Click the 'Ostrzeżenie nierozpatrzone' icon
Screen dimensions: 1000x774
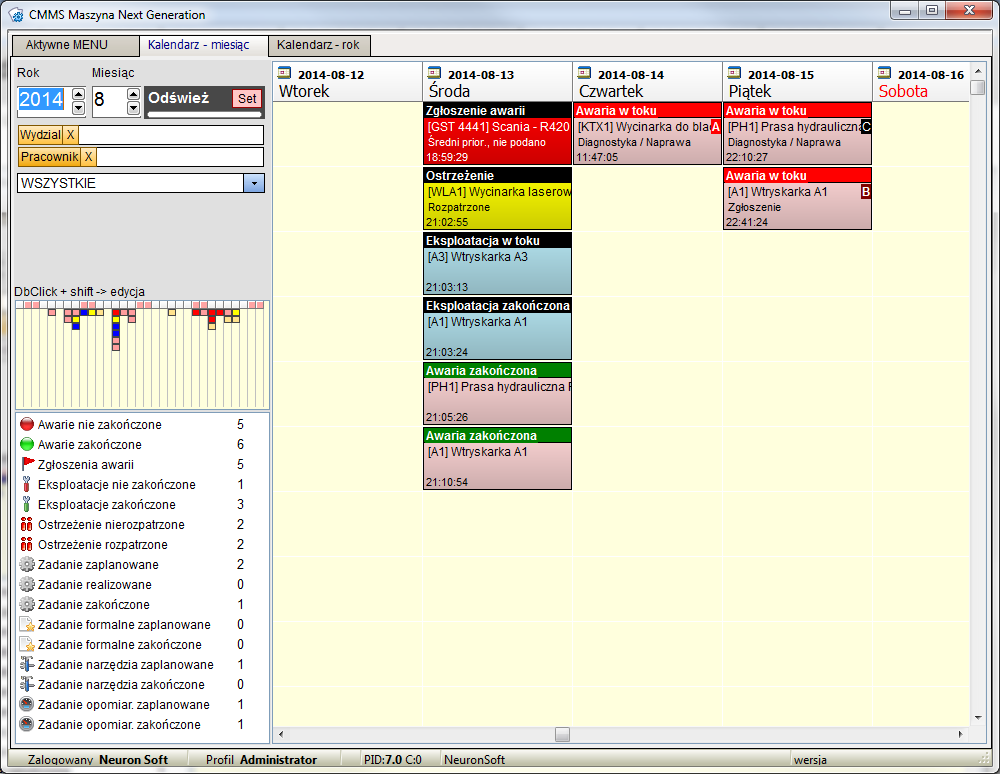pos(27,524)
